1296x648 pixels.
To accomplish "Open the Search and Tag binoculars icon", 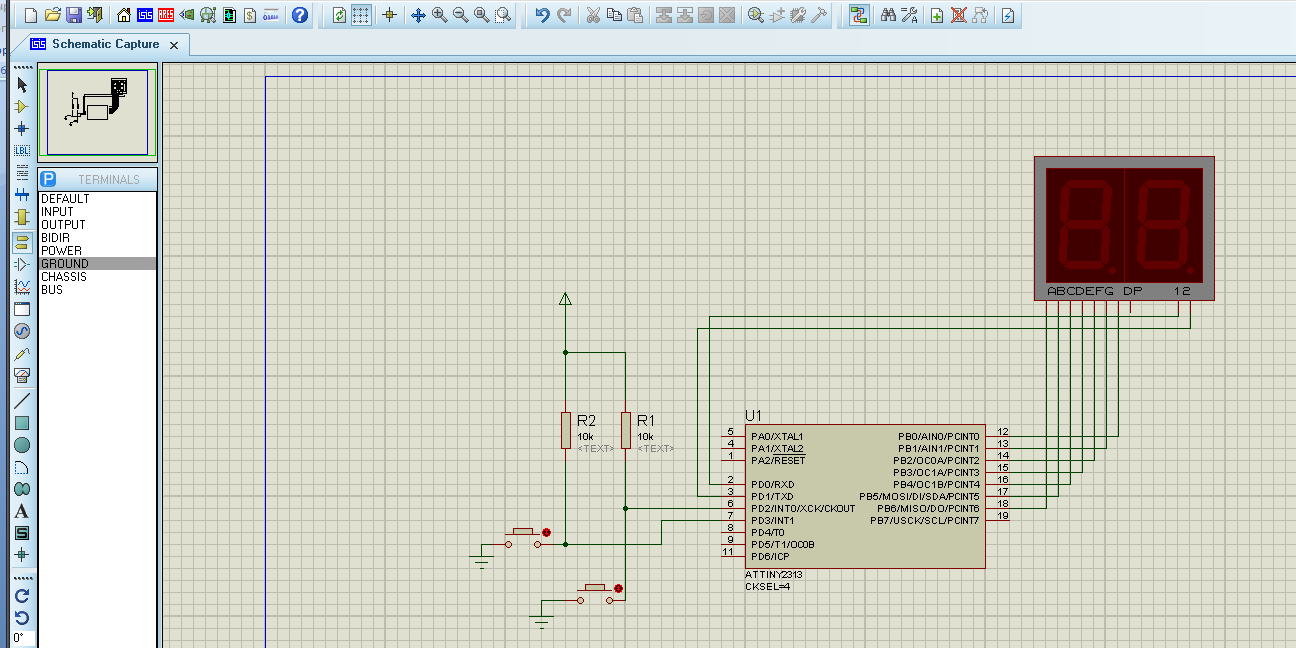I will [887, 15].
